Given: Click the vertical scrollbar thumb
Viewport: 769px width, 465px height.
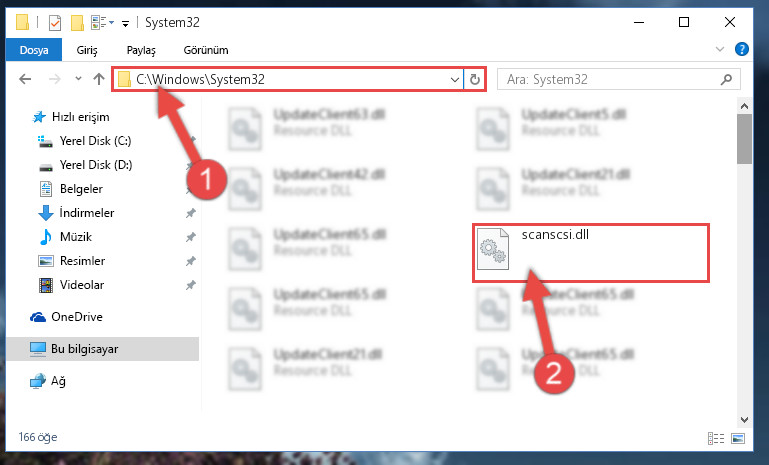Looking at the screenshot, I should [x=744, y=138].
